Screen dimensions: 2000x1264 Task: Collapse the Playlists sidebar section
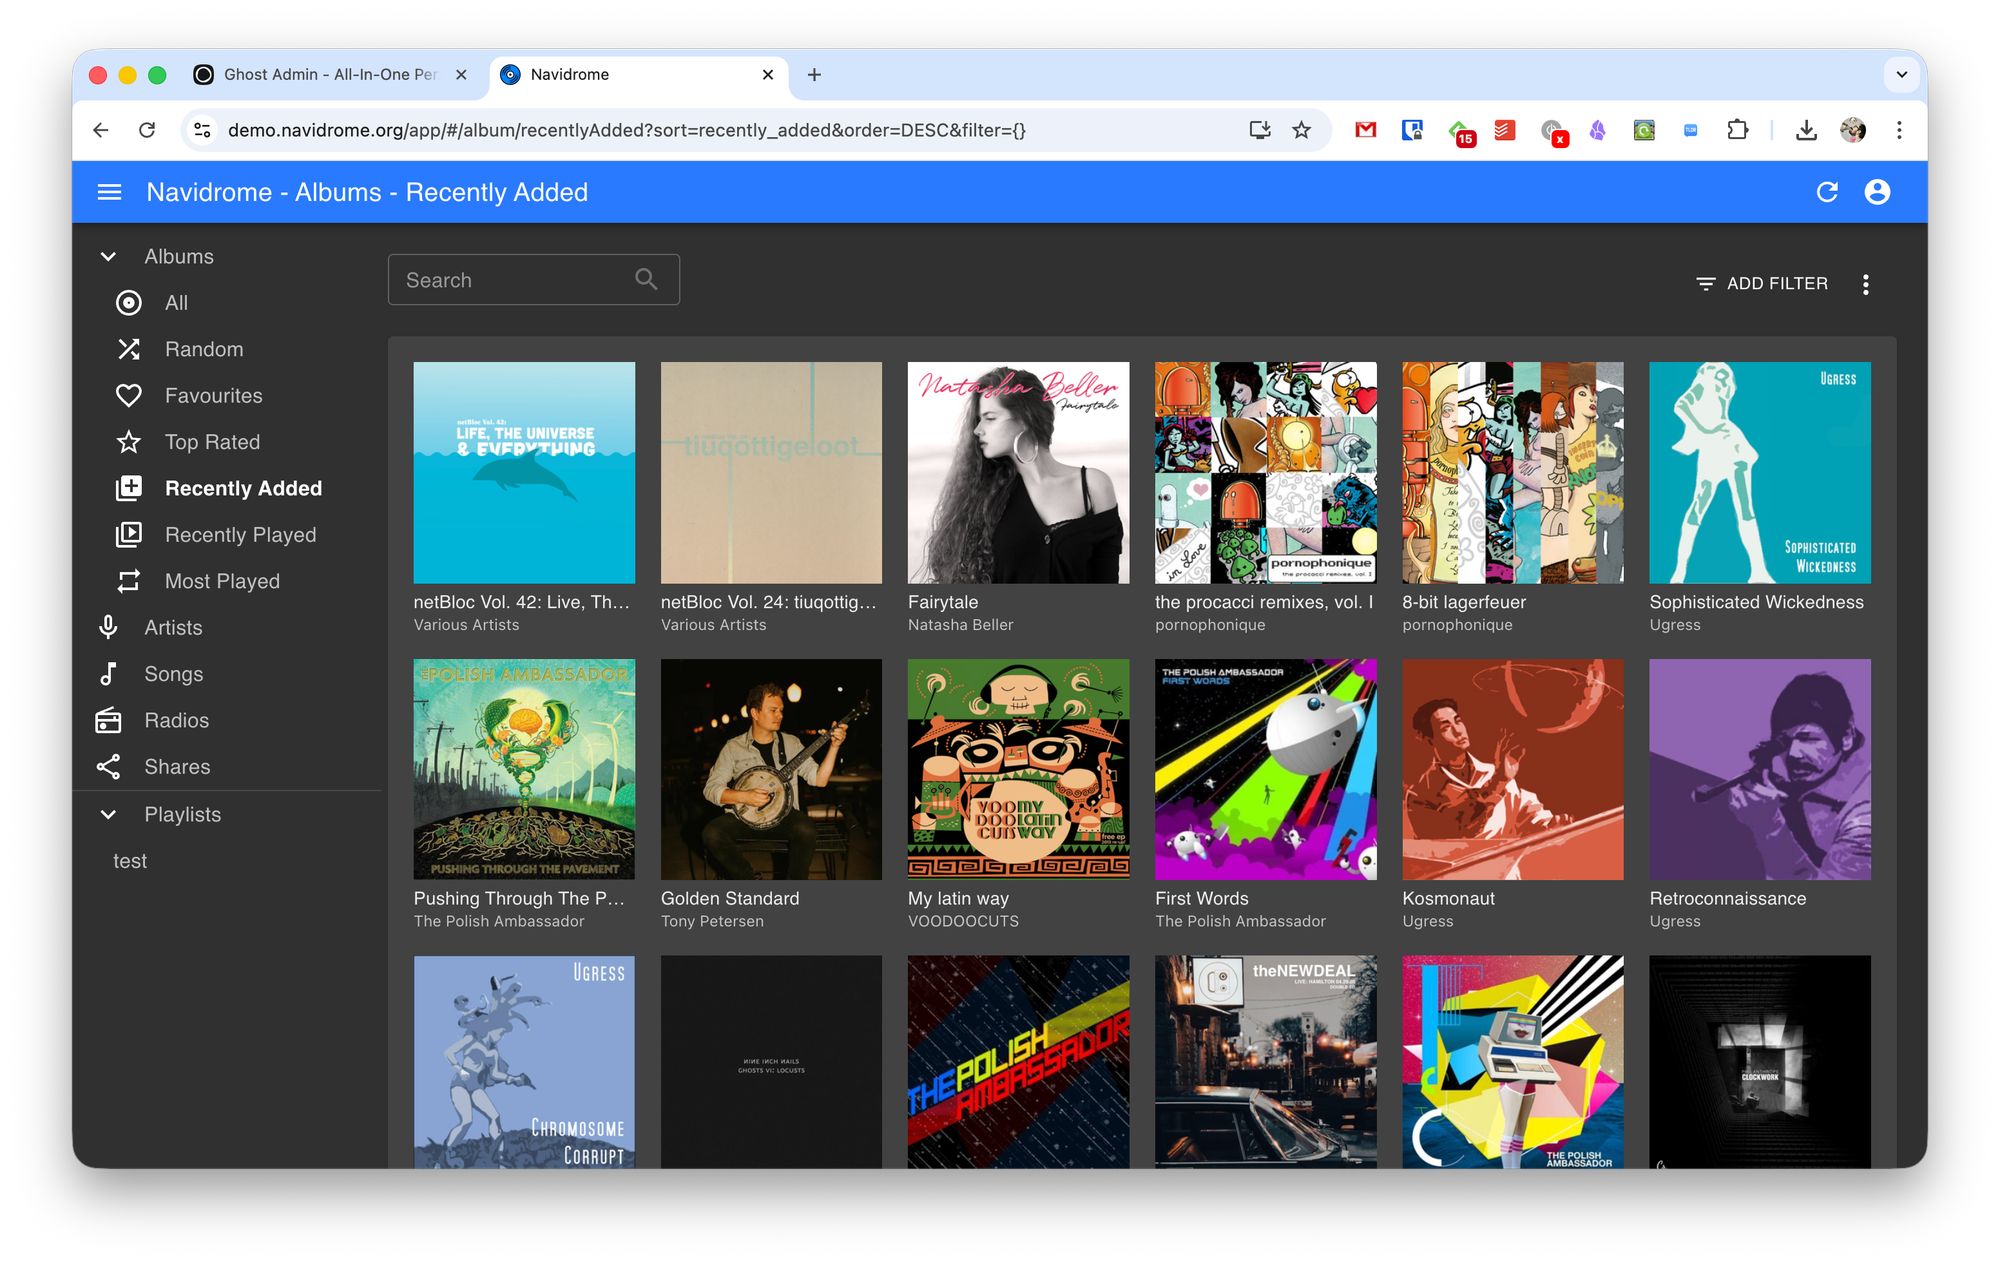pyautogui.click(x=108, y=815)
